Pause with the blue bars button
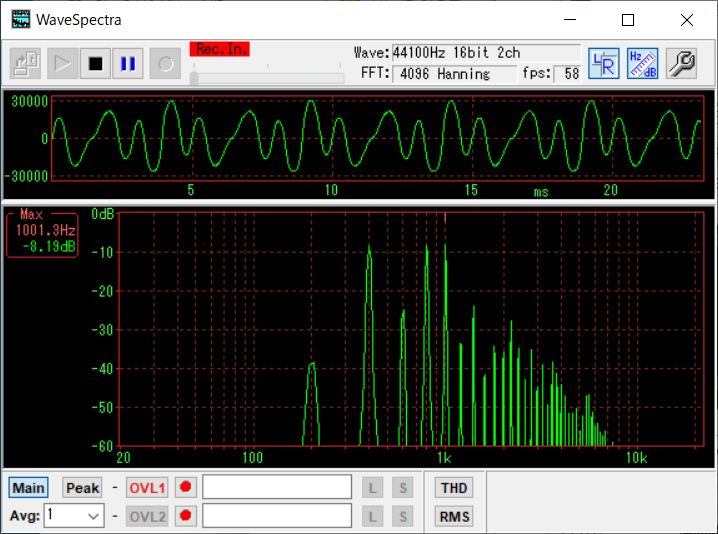The height and width of the screenshot is (534, 718). tap(128, 63)
